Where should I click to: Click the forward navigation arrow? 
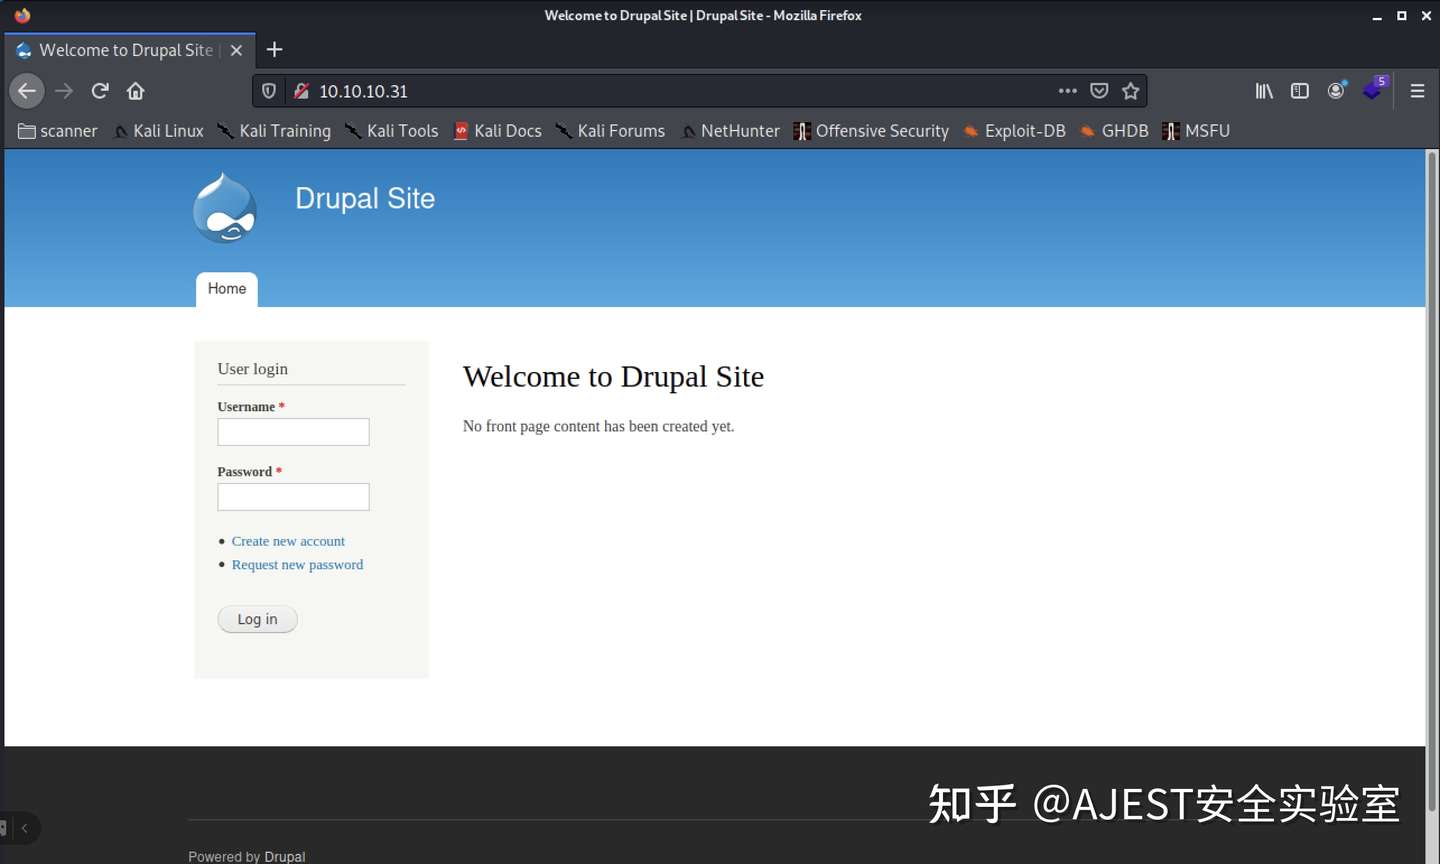tap(64, 91)
